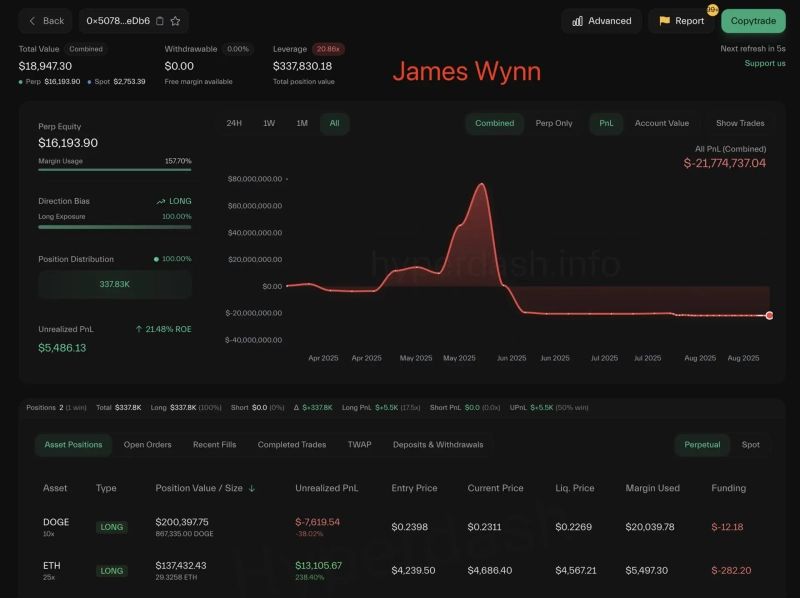Click the green up arrow next to 21.48% ROE
Screen dimensions: 800x598
[x=138, y=328]
